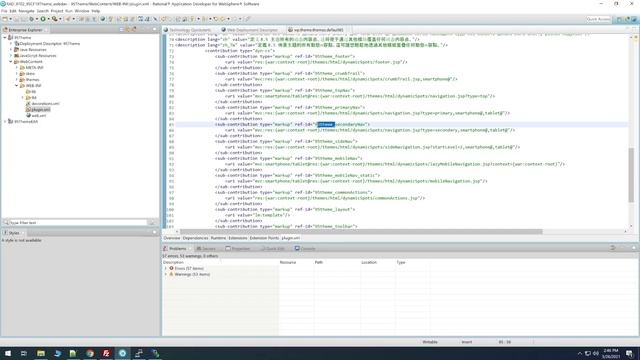
Task: Select decorations.xml file
Action: click(x=45, y=104)
